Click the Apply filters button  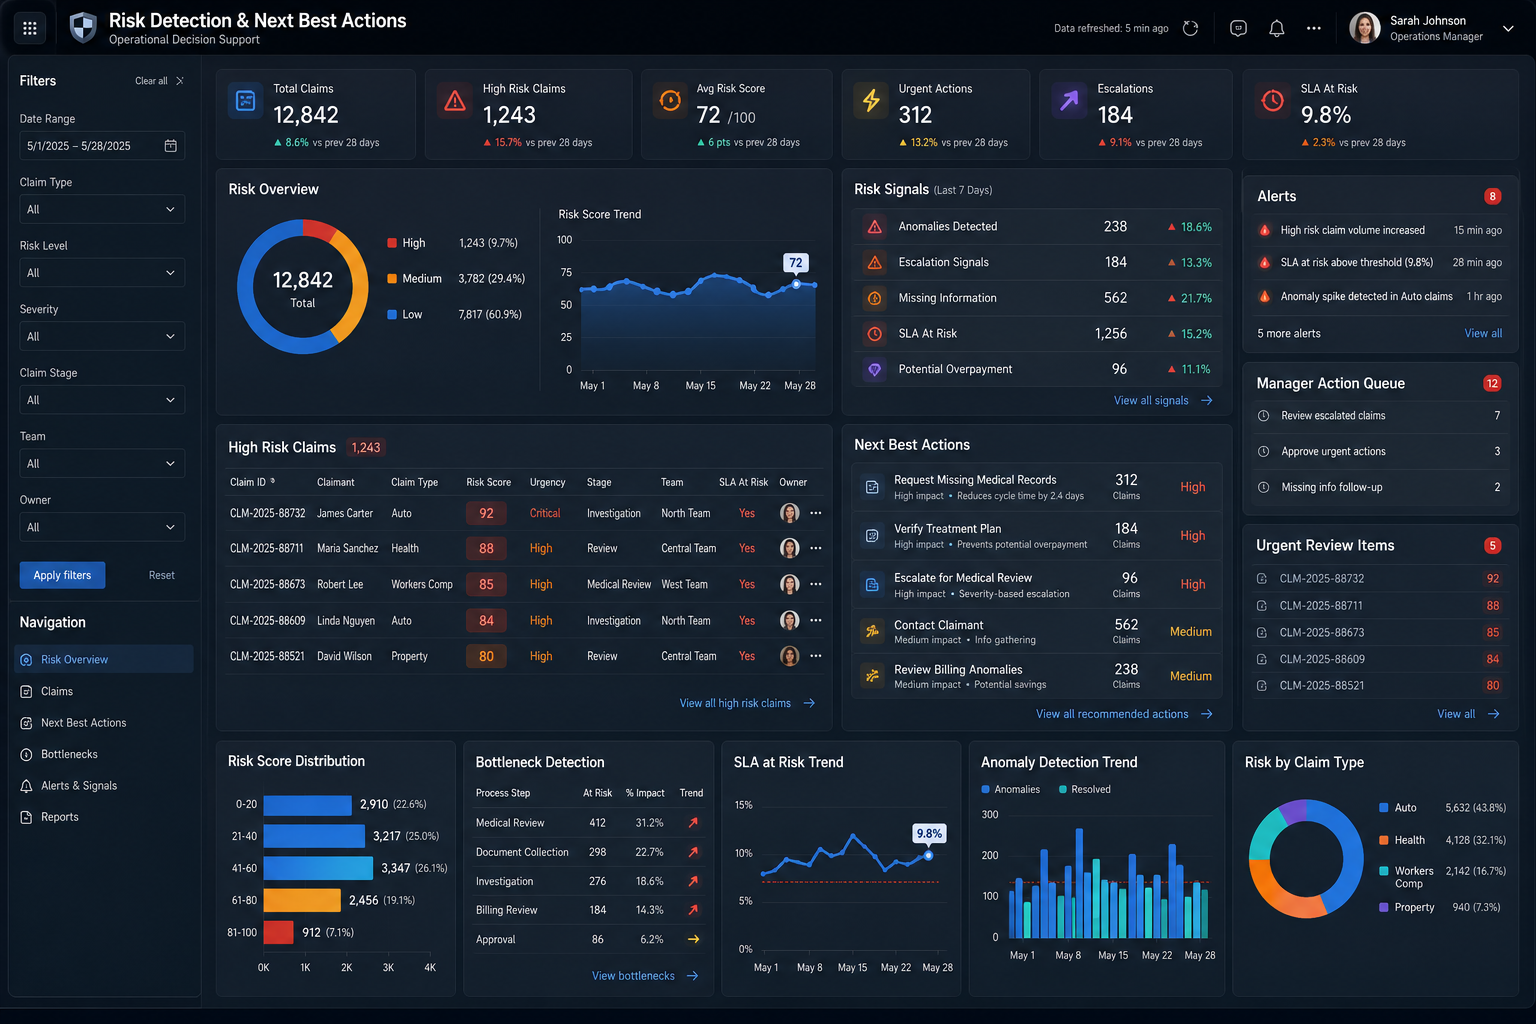[62, 575]
